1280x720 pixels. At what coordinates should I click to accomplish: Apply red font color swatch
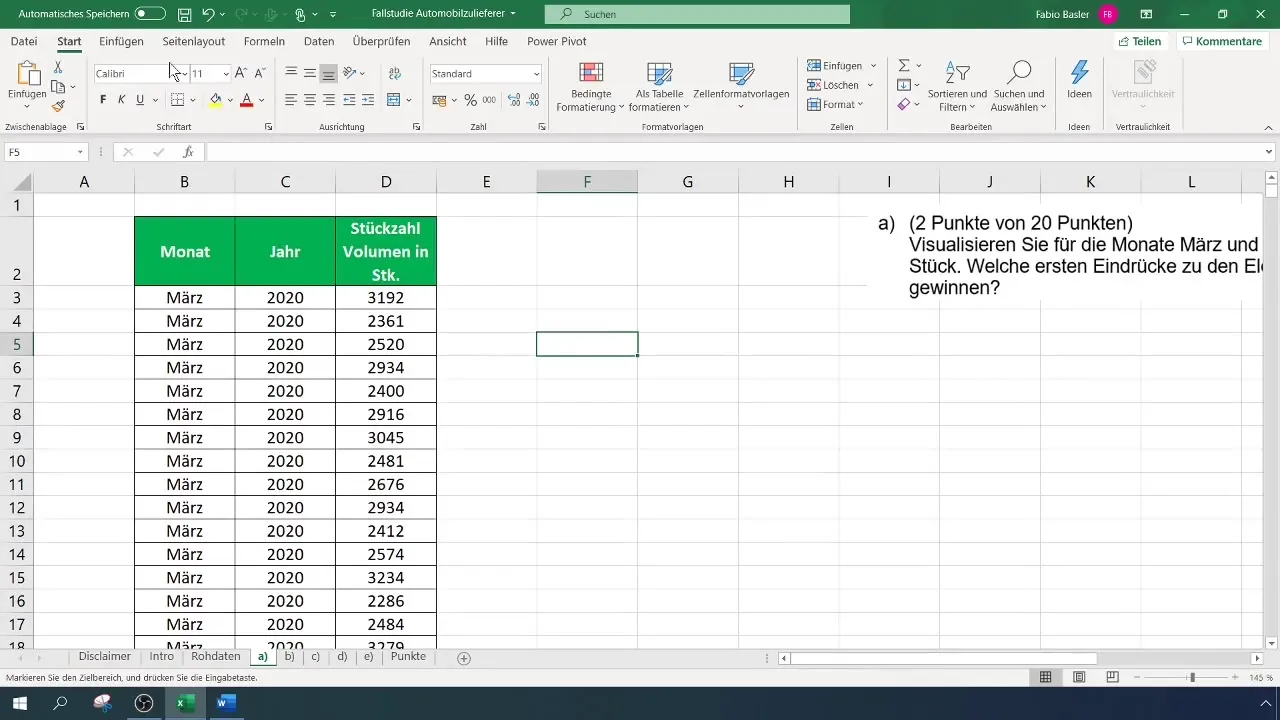(x=247, y=100)
